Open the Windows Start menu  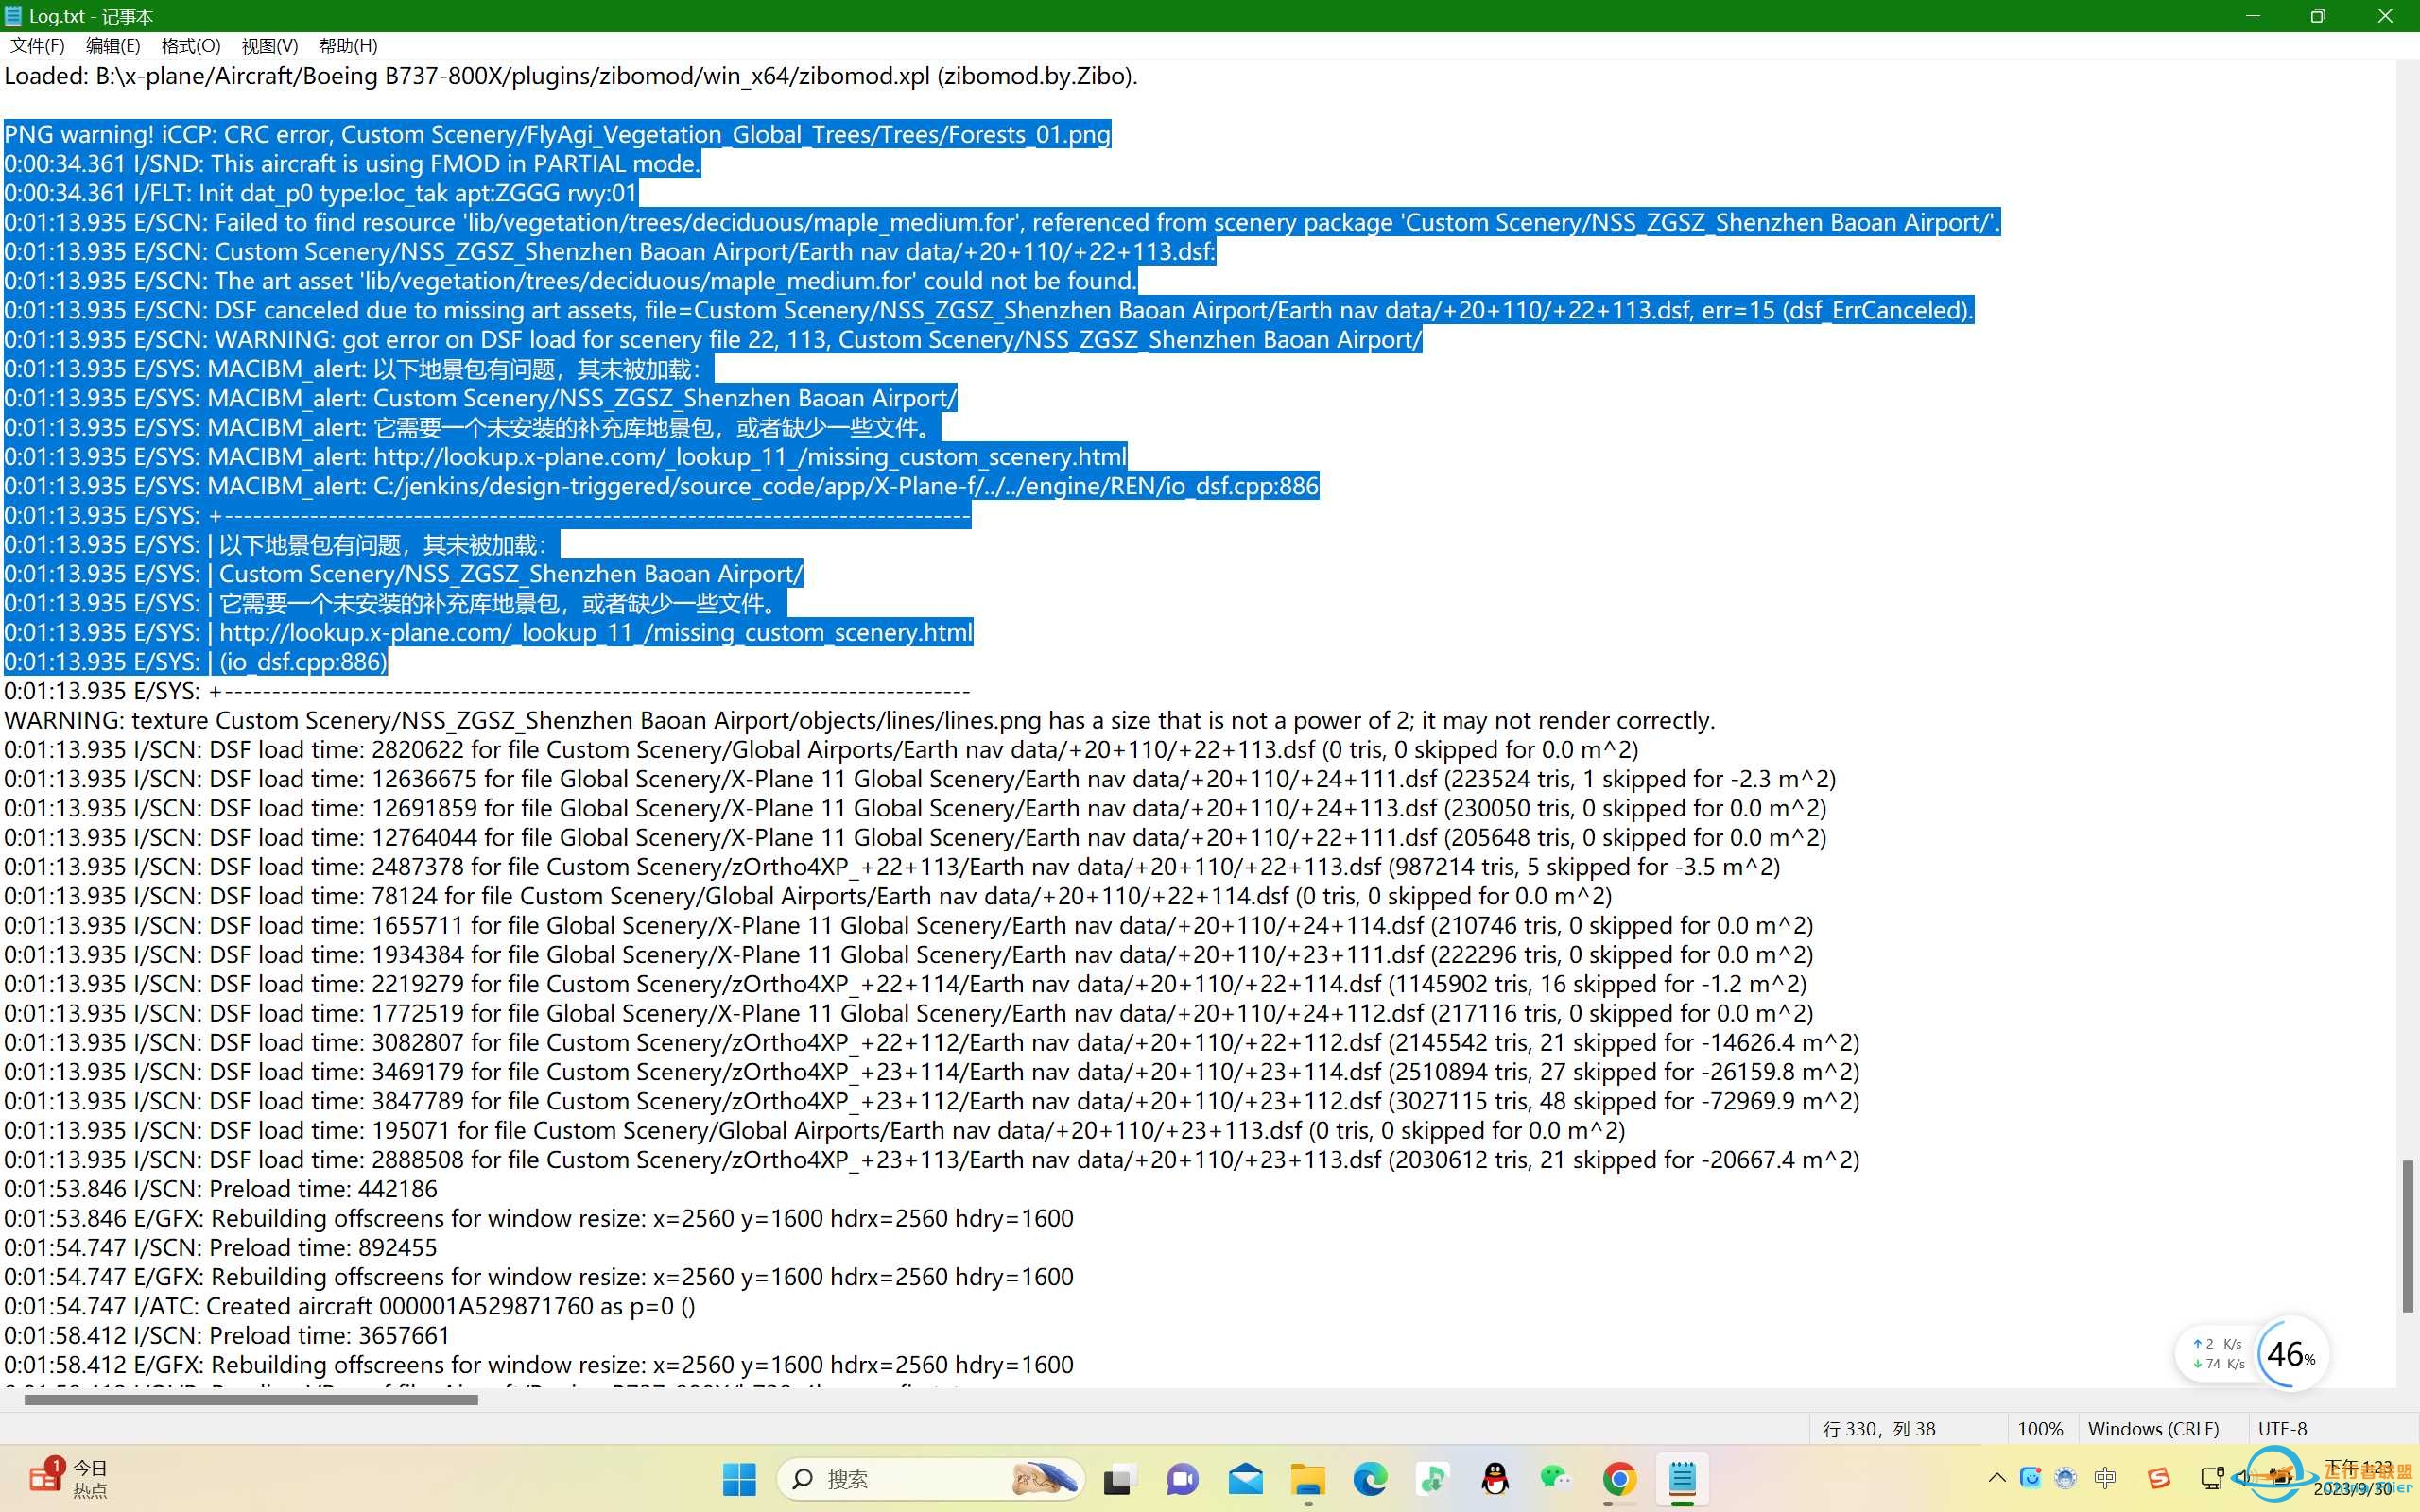click(739, 1478)
